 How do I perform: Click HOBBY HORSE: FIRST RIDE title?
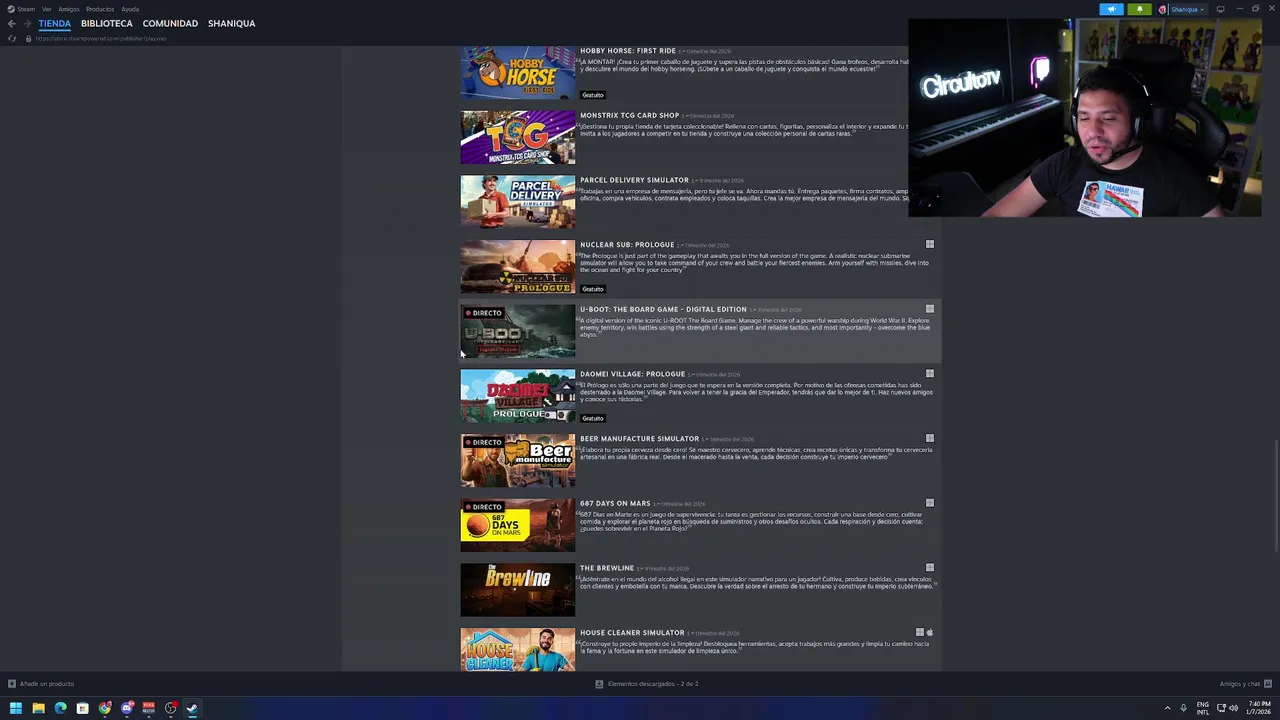coord(628,51)
